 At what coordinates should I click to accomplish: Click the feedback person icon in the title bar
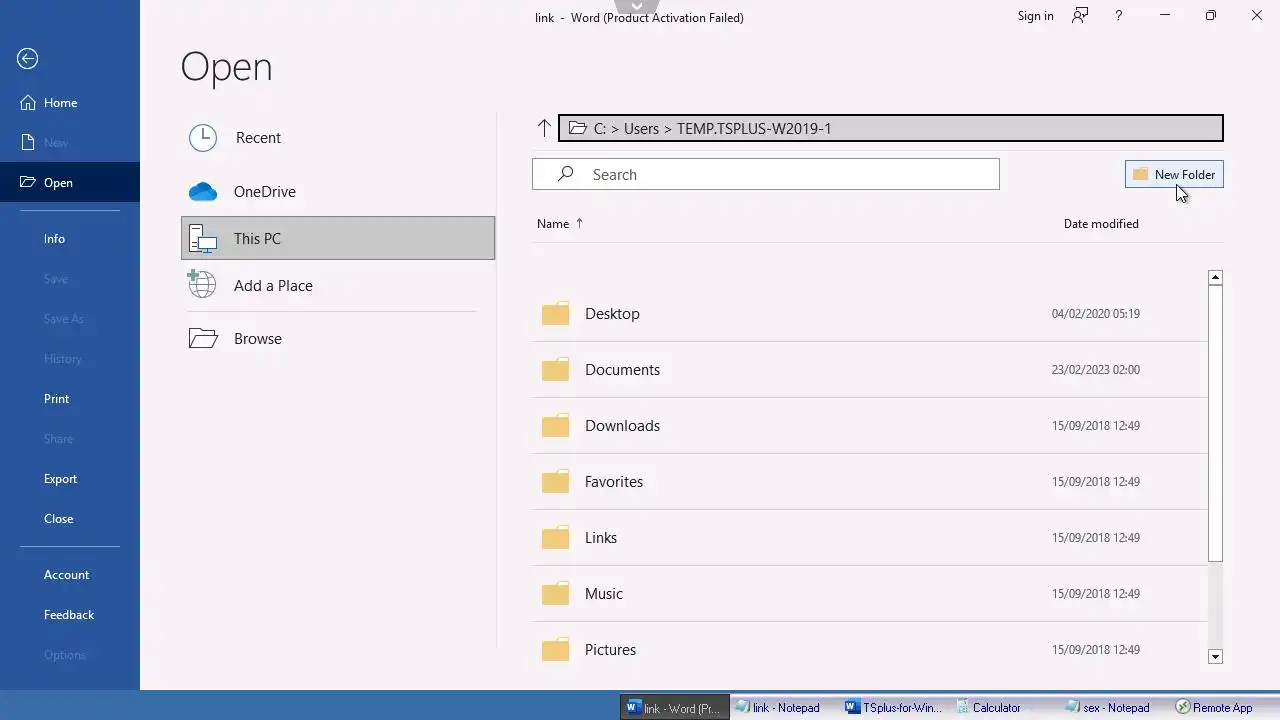click(1080, 16)
